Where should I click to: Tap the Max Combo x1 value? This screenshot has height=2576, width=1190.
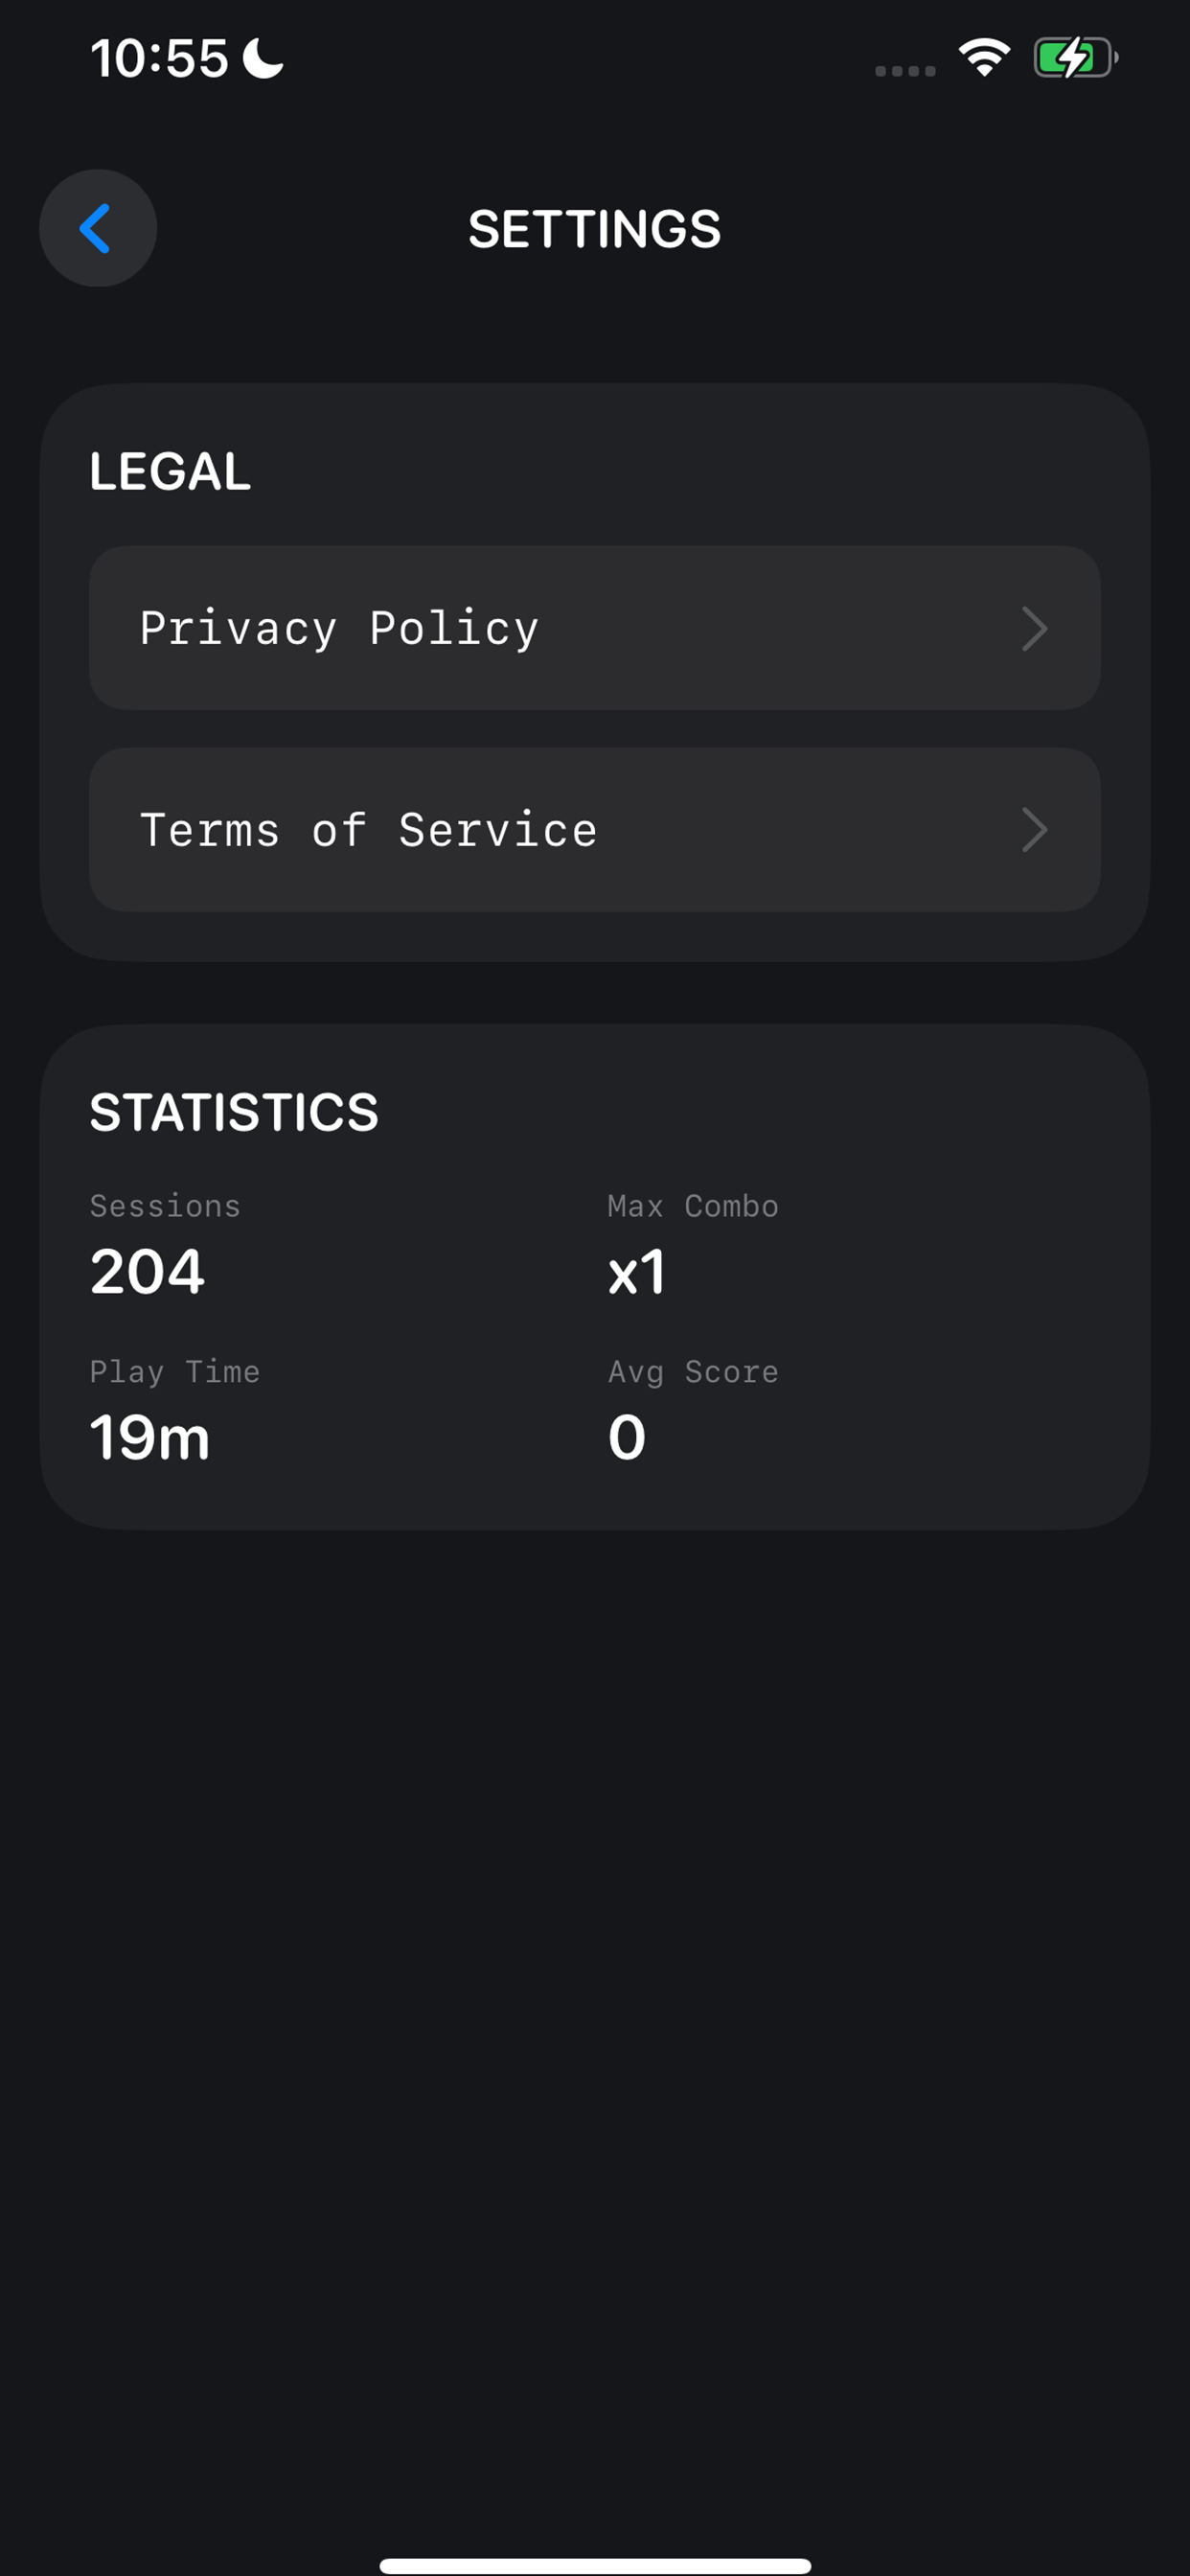636,1273
